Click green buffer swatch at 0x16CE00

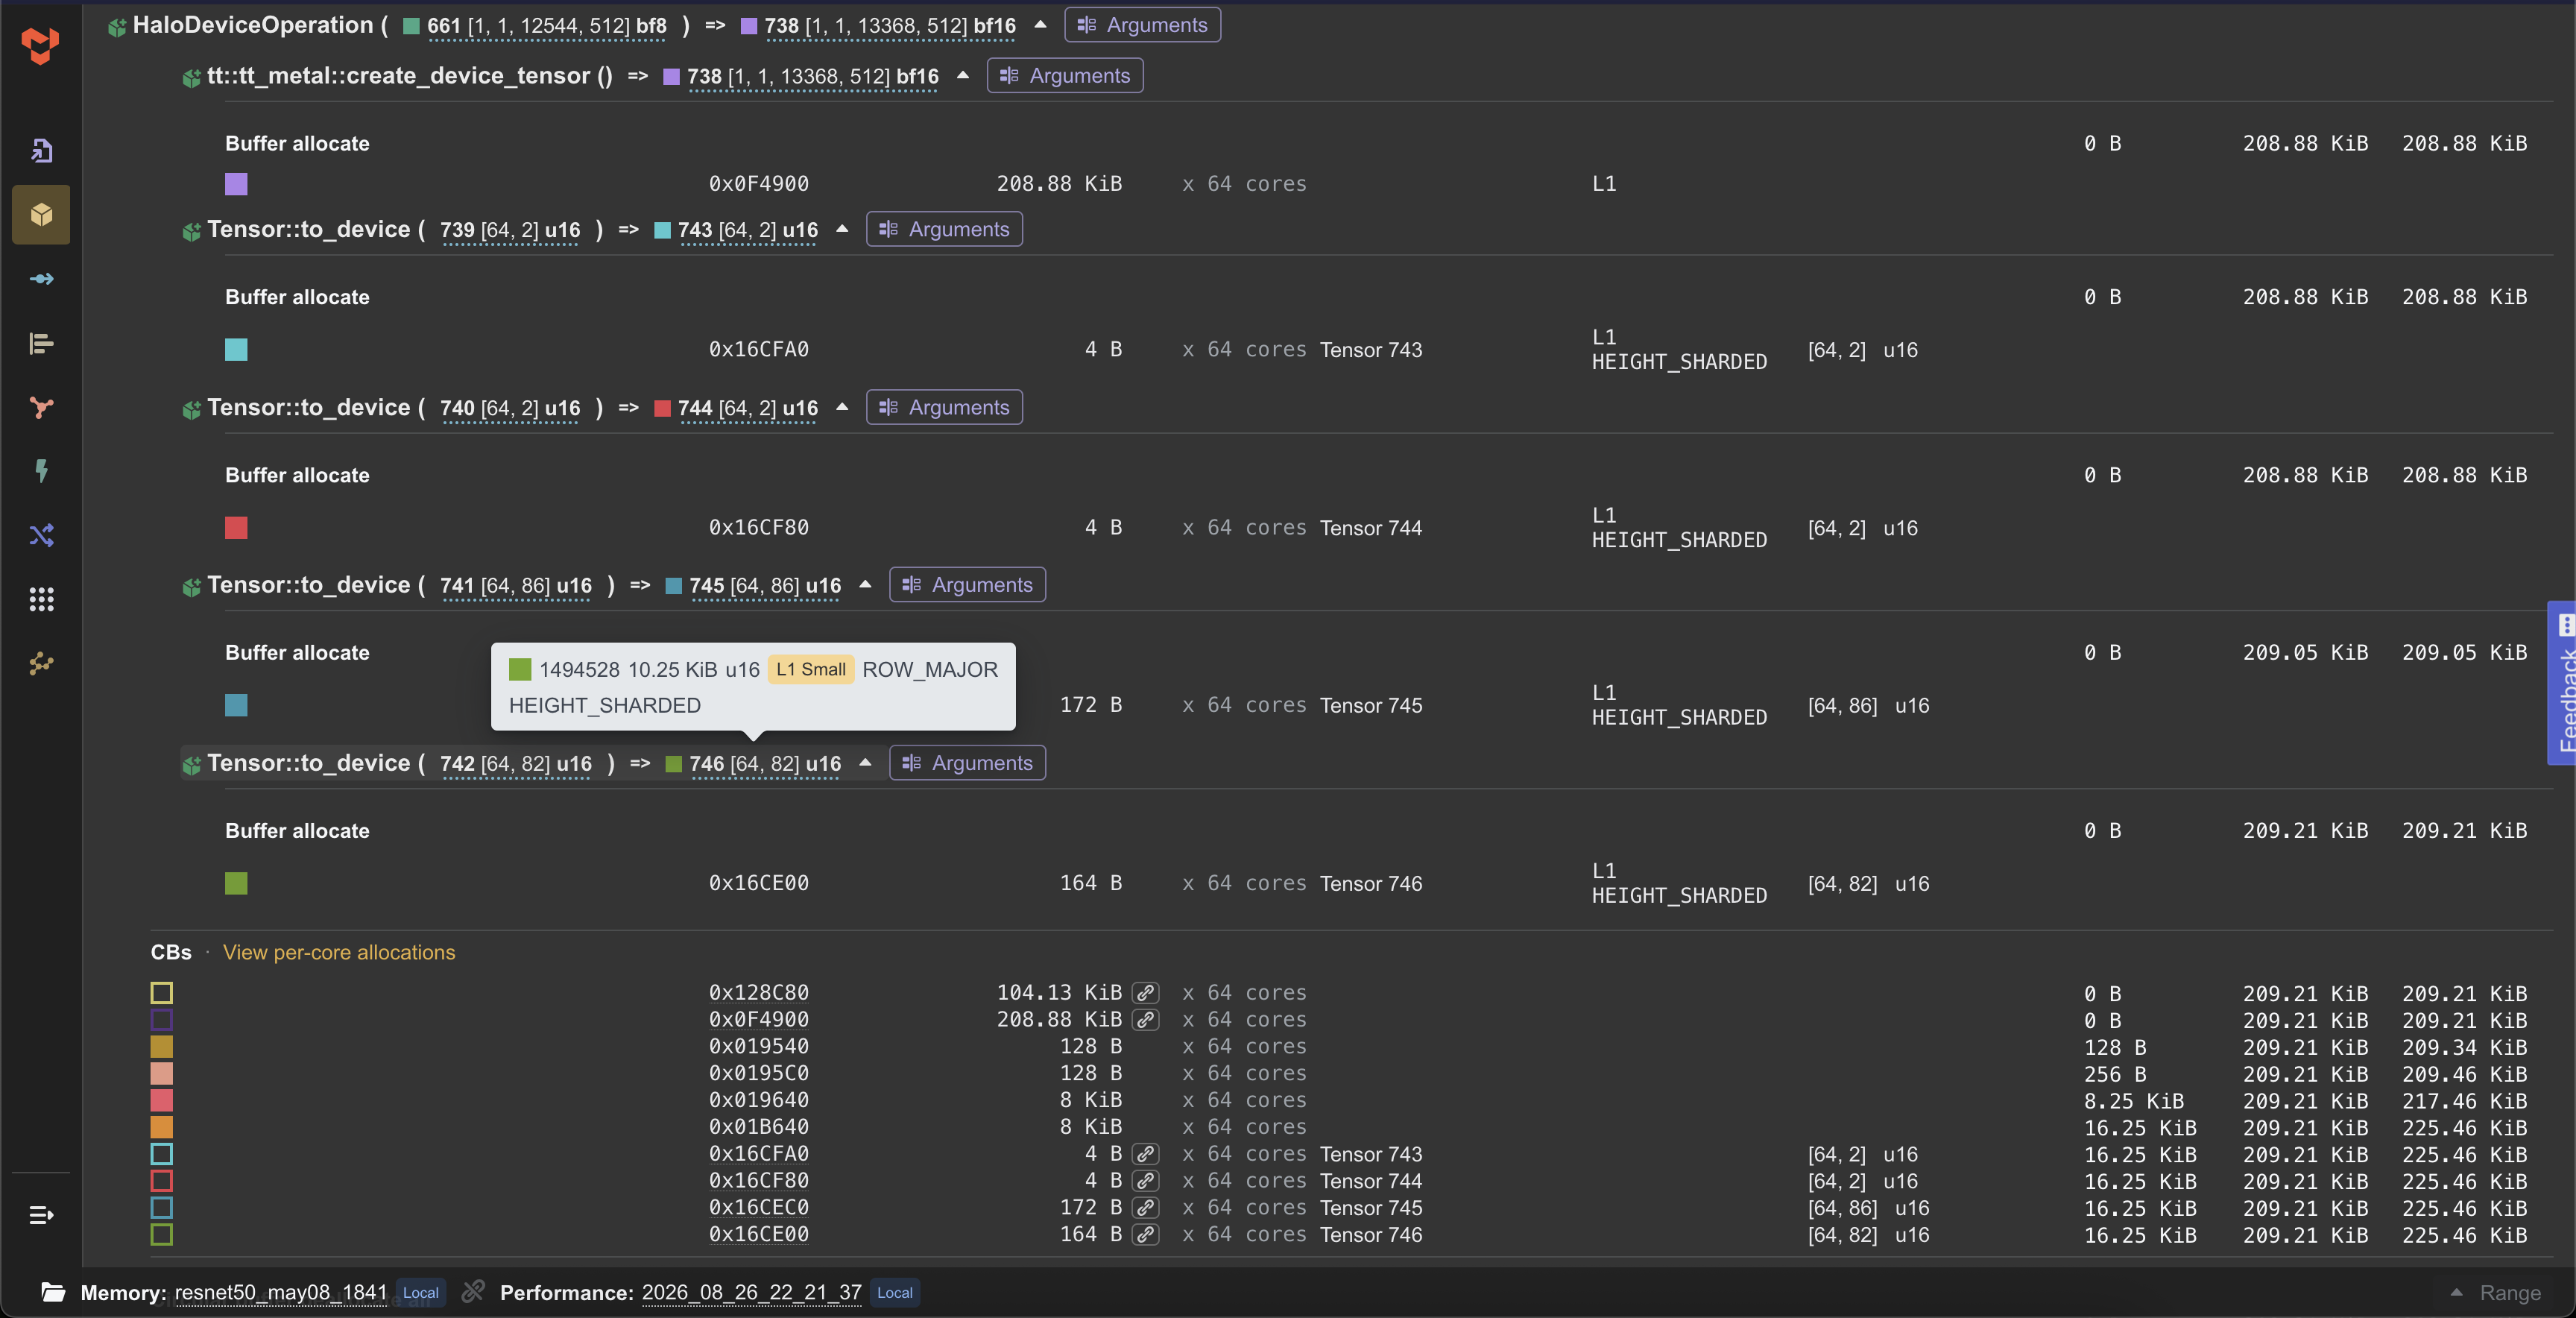point(236,883)
